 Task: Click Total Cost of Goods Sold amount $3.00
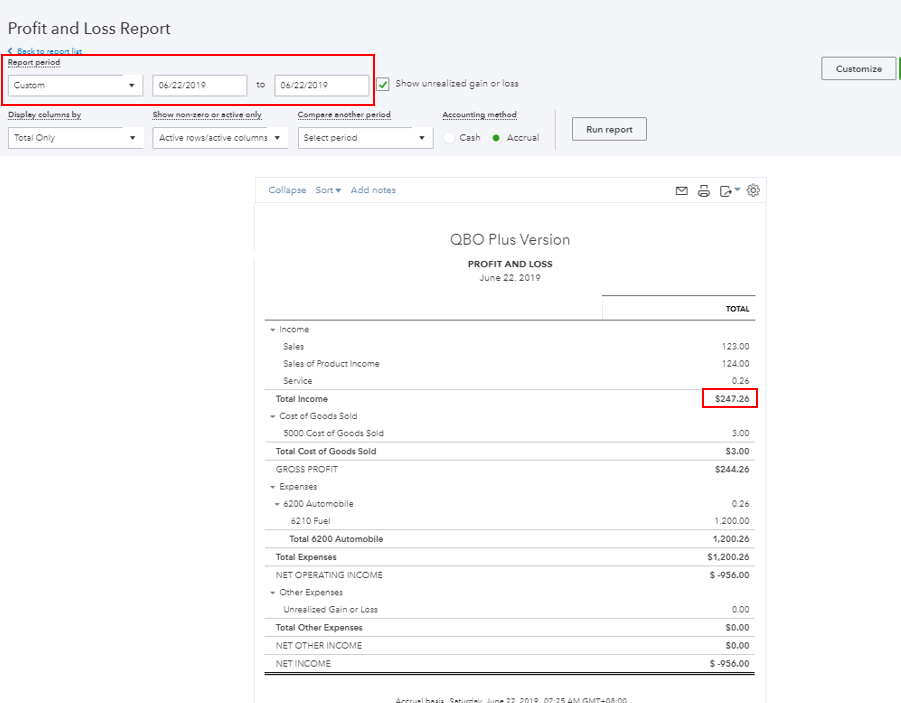point(737,452)
